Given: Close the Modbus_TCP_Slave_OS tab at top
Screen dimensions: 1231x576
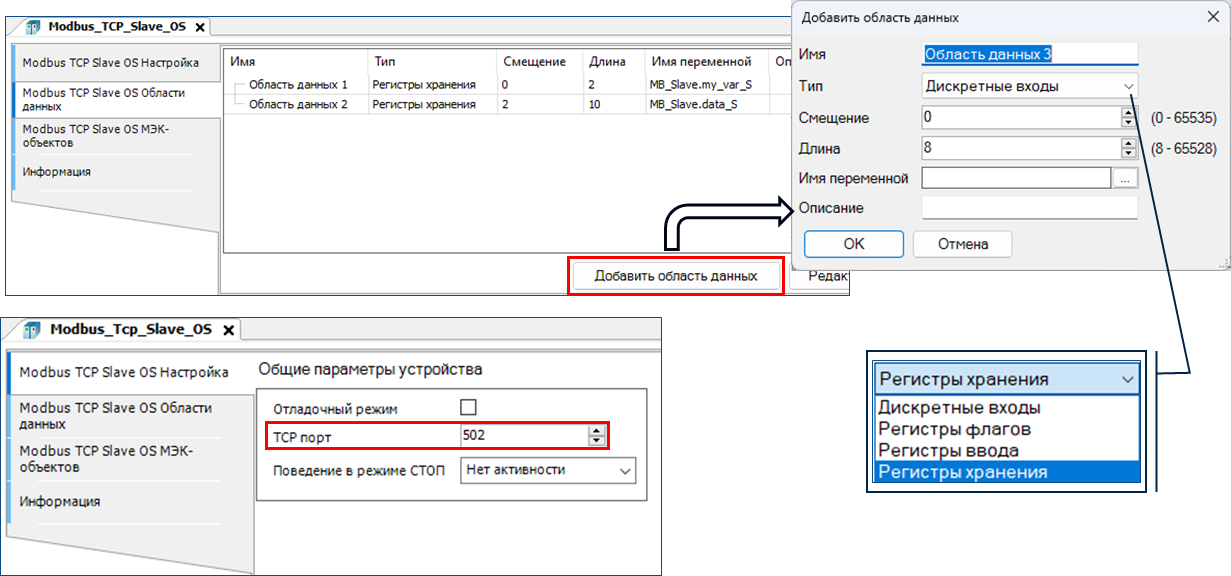Looking at the screenshot, I should [200, 28].
